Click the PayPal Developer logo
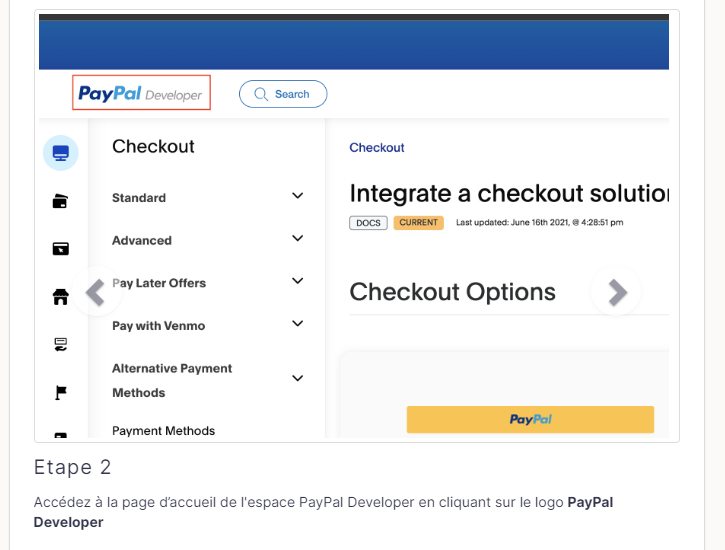The width and height of the screenshot is (725, 550). [x=140, y=95]
